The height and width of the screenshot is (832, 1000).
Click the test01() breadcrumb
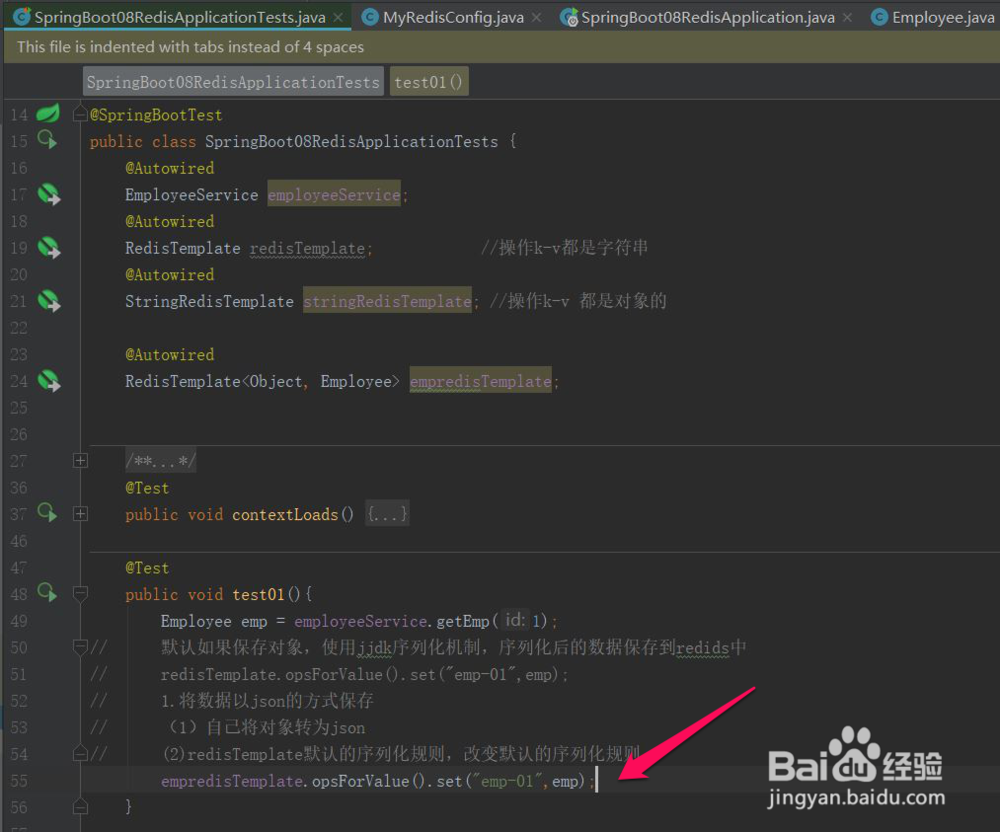tap(429, 82)
